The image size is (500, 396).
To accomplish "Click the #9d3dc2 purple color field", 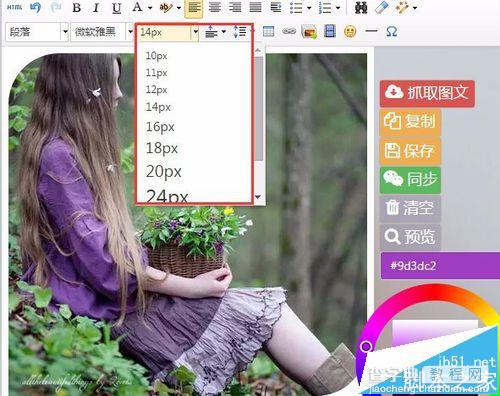I will pos(440,266).
